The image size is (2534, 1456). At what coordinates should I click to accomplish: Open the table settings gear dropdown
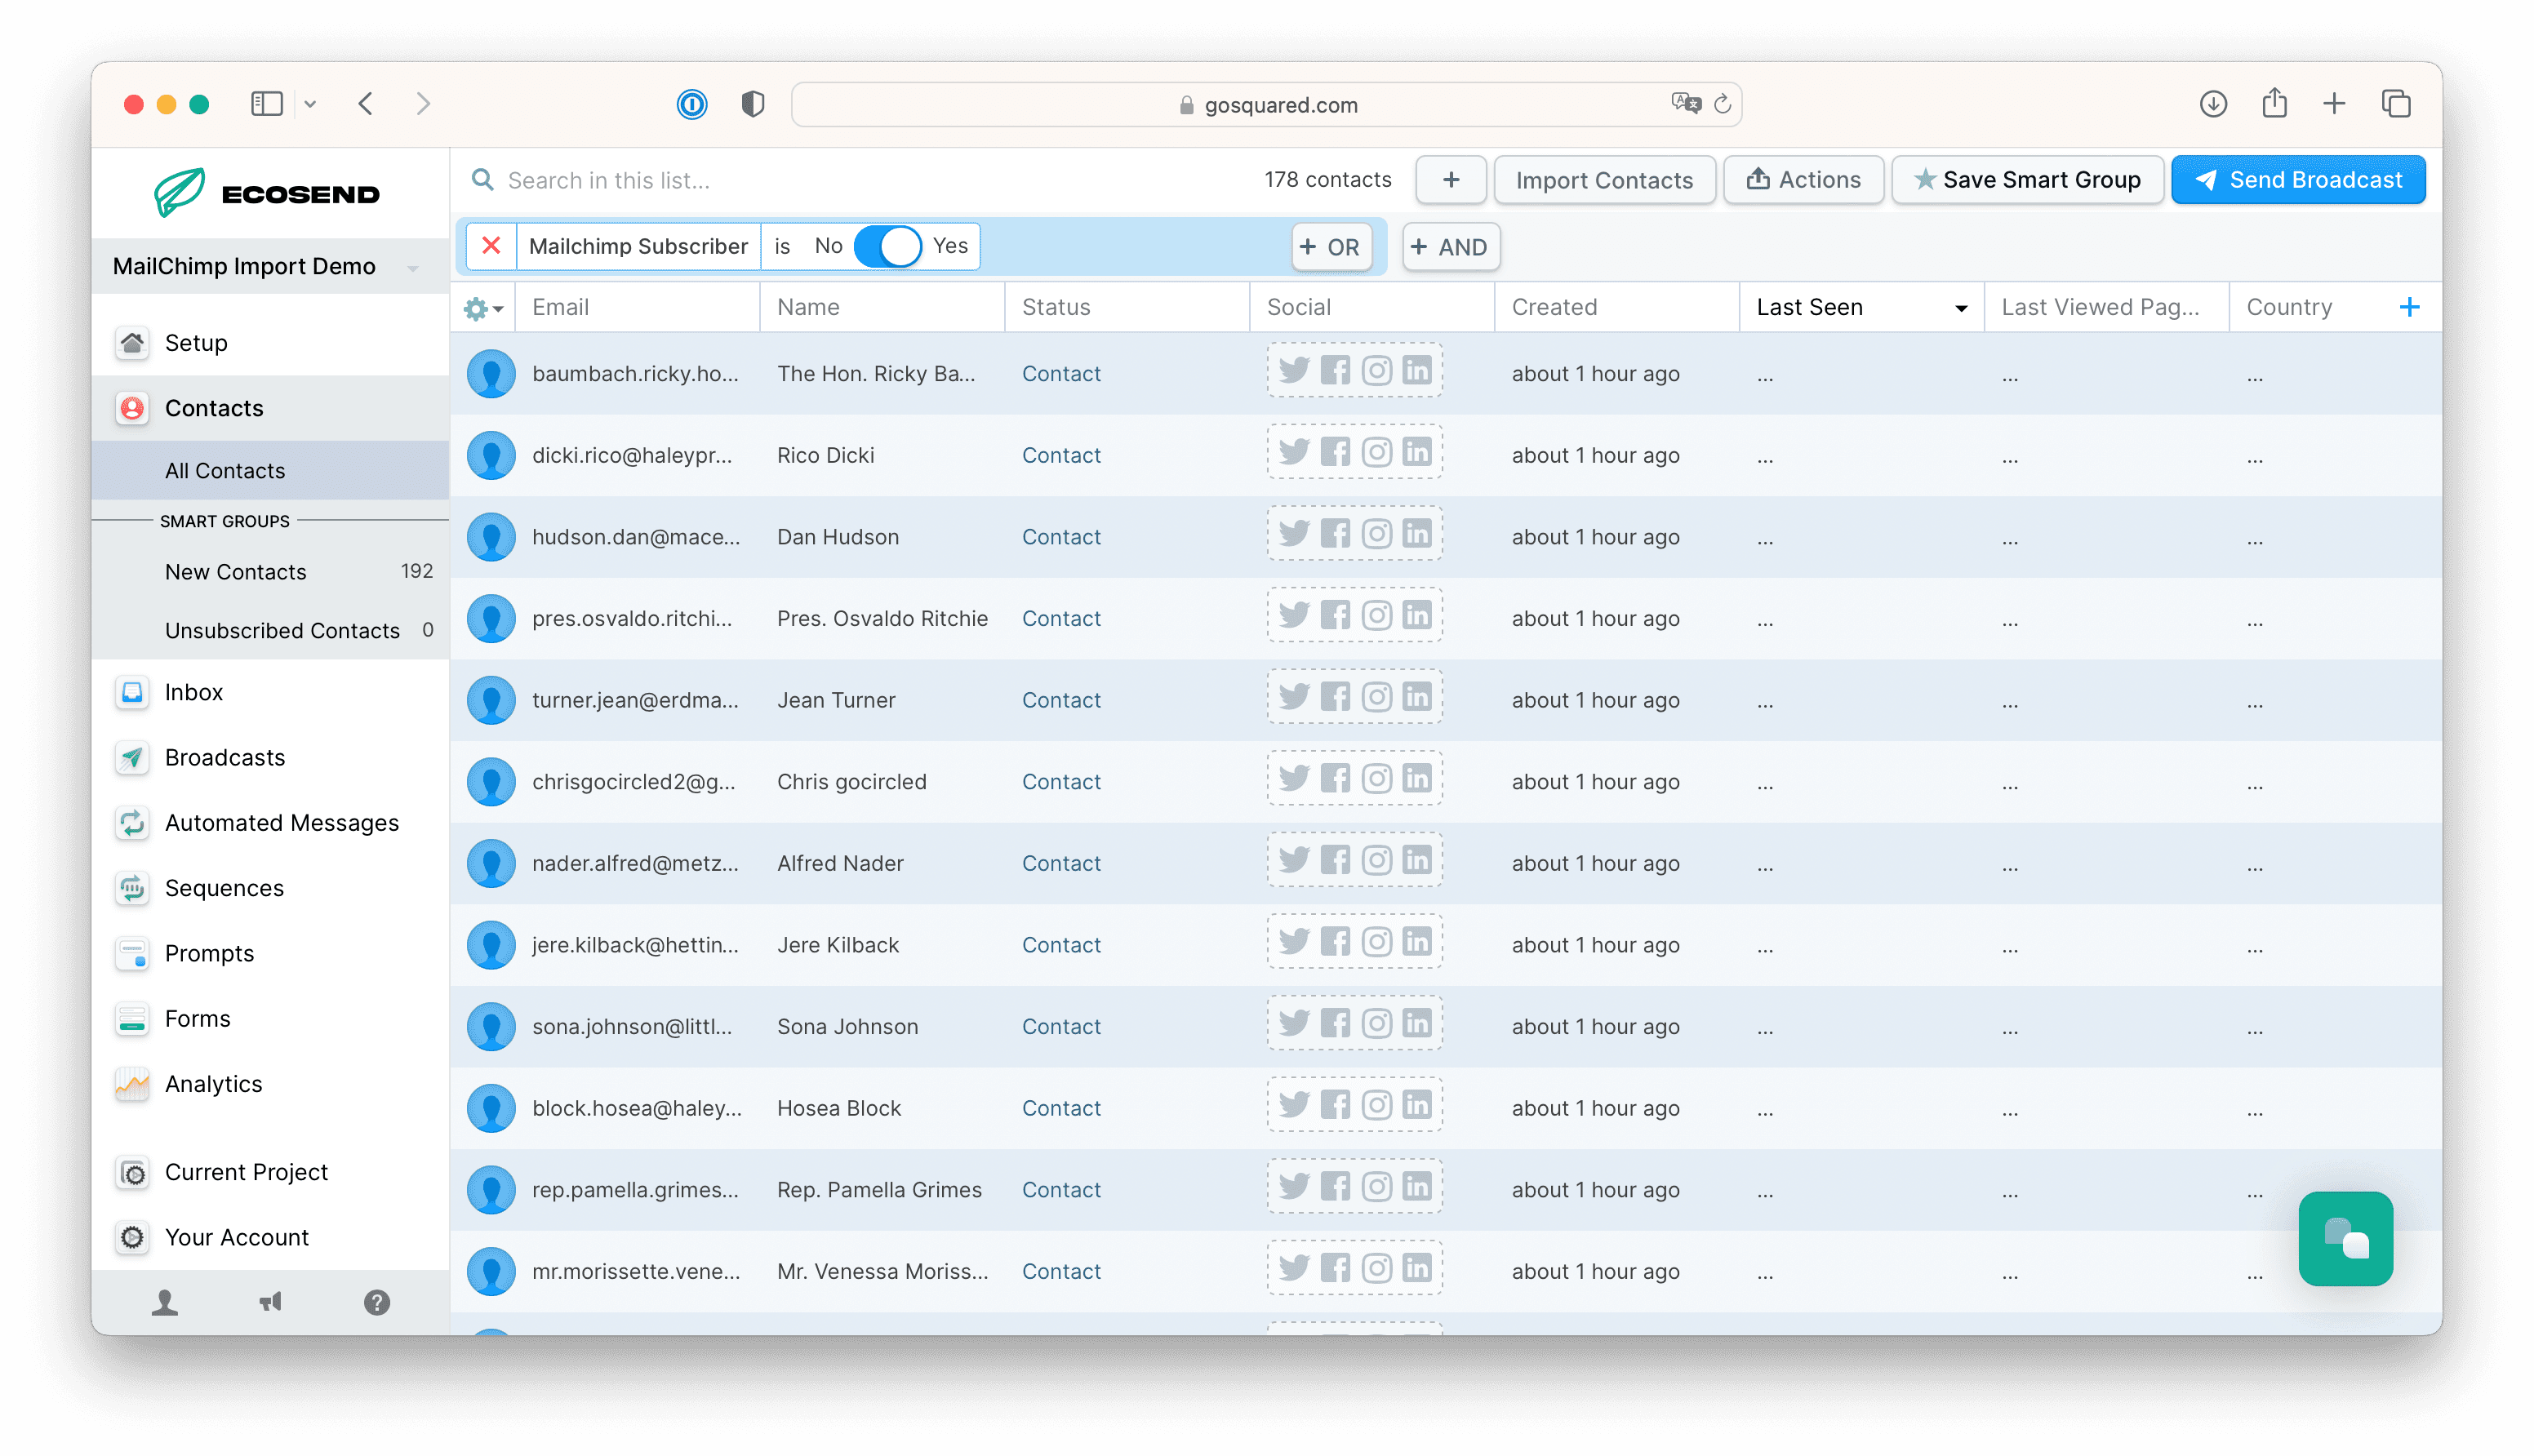tap(483, 309)
